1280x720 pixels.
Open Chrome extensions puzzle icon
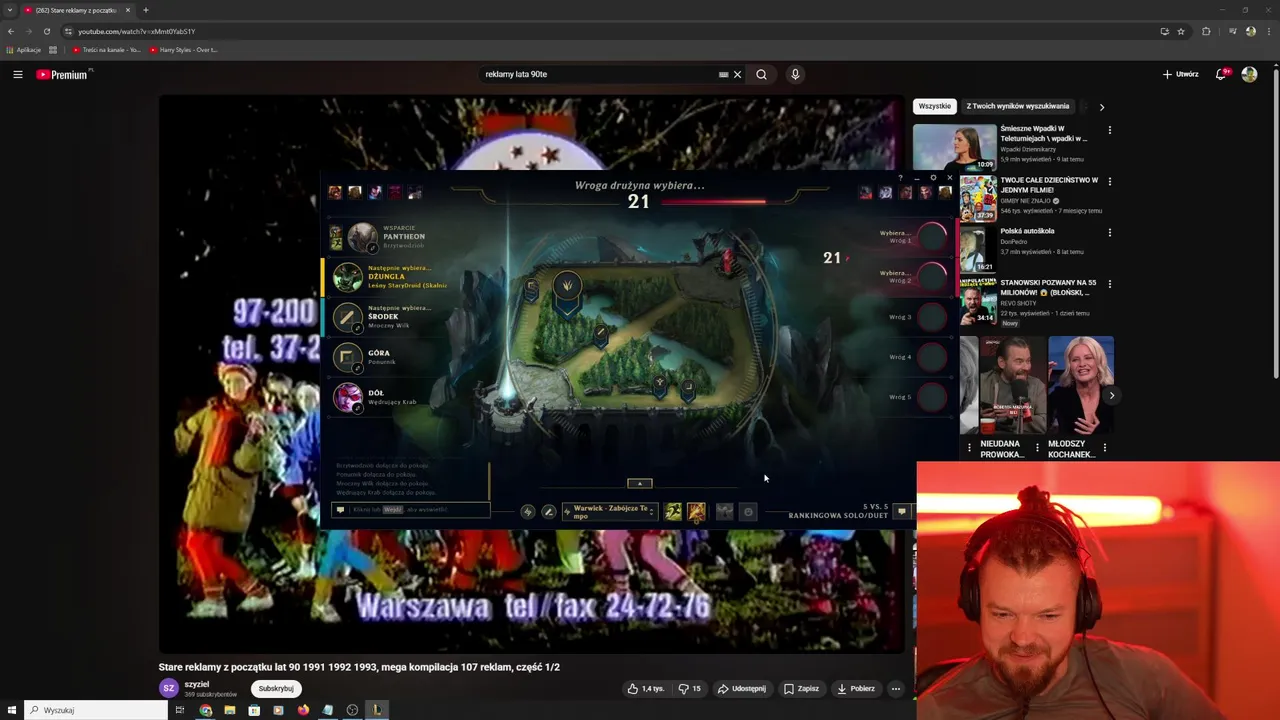pyautogui.click(x=1206, y=31)
